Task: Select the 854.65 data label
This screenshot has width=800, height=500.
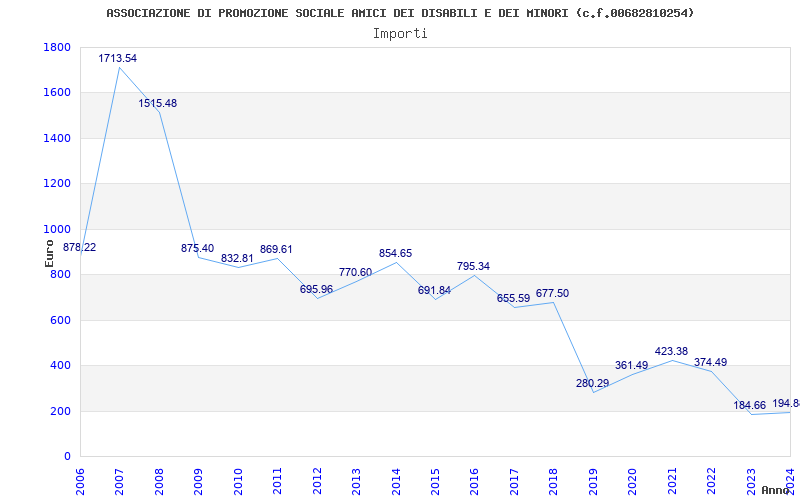Action: (395, 253)
